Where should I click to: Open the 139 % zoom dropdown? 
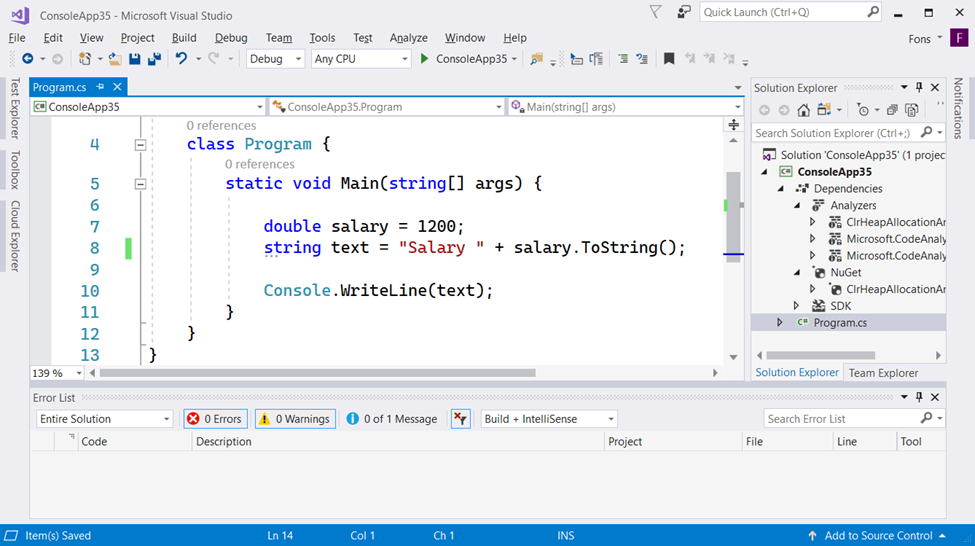pyautogui.click(x=57, y=373)
